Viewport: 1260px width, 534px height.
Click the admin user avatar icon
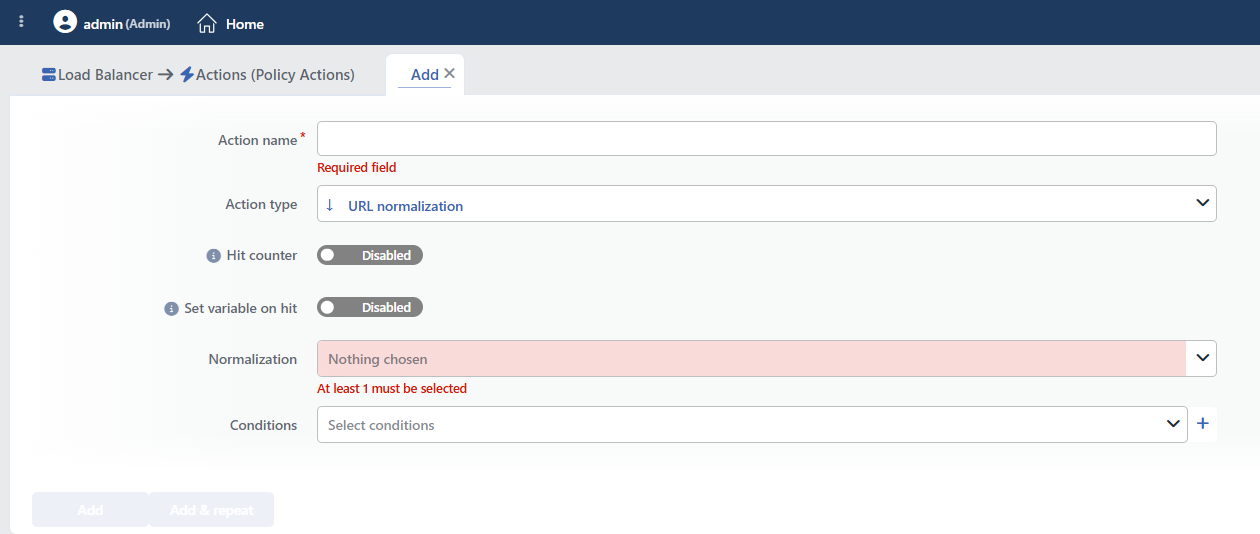[65, 22]
